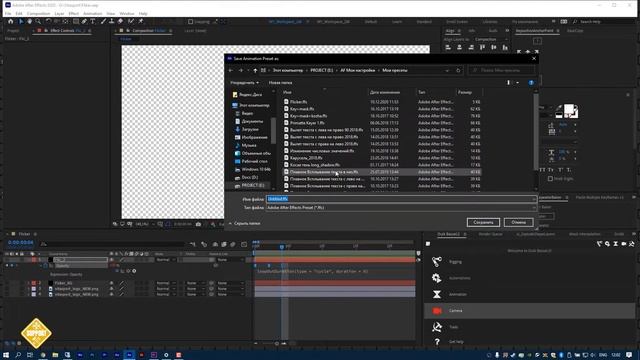Select PROJECT (E:) in folder tree

pos(253,185)
